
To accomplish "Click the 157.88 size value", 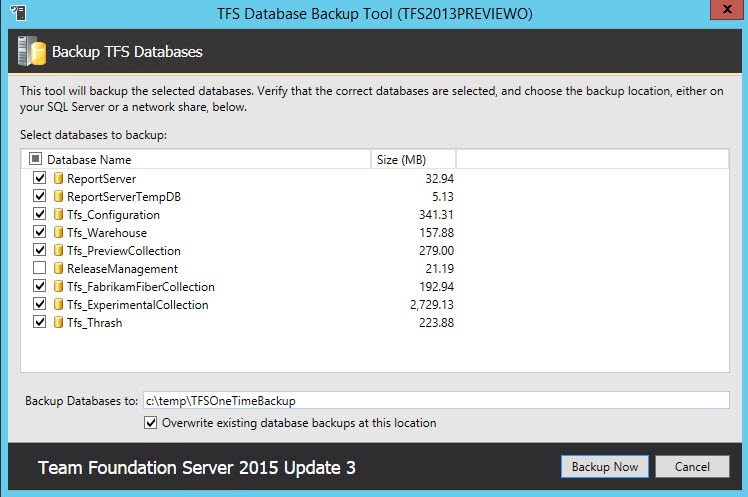I will (436, 233).
